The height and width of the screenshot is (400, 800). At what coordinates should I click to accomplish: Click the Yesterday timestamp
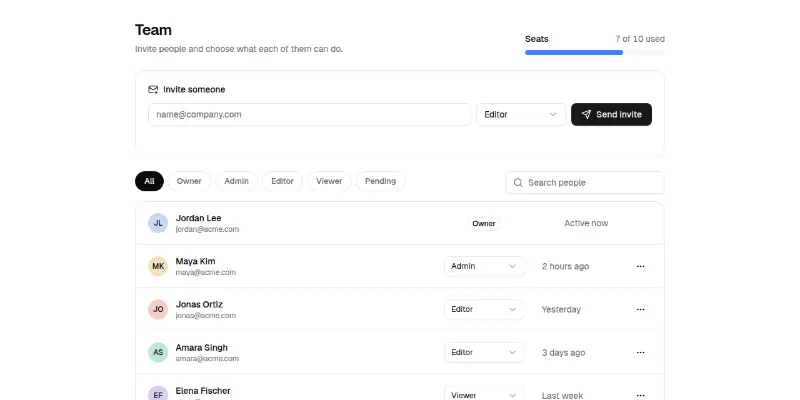[561, 310]
